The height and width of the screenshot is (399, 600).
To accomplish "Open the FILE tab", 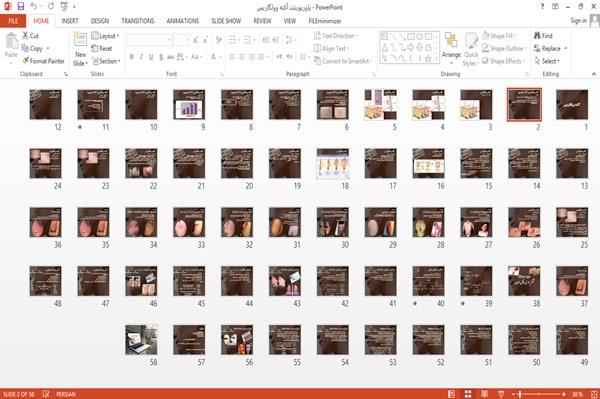I will [x=13, y=21].
